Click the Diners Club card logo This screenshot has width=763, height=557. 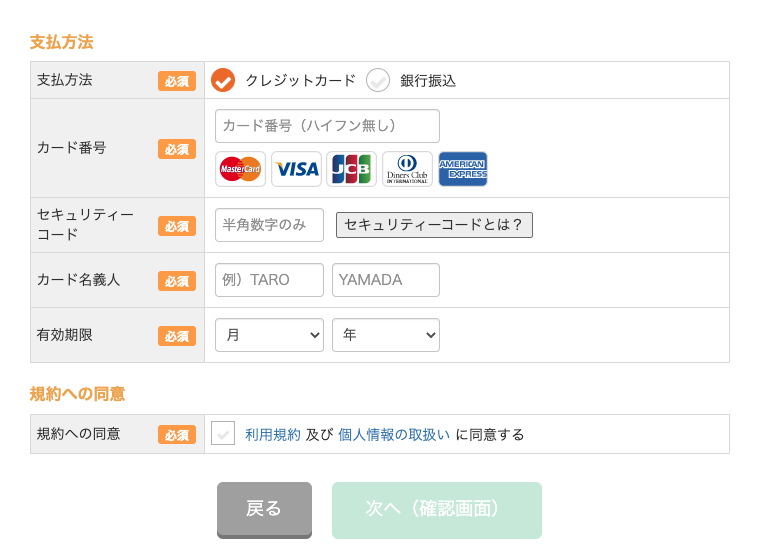tap(407, 169)
